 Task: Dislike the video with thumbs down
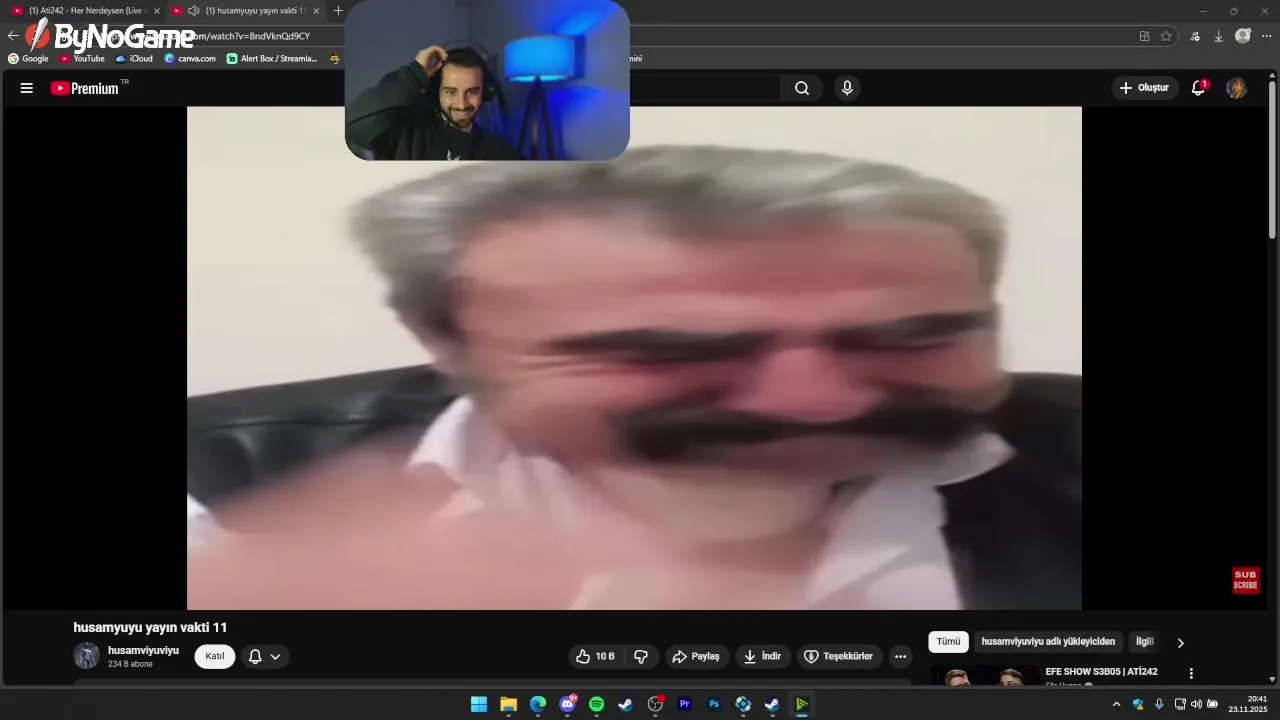(x=641, y=656)
